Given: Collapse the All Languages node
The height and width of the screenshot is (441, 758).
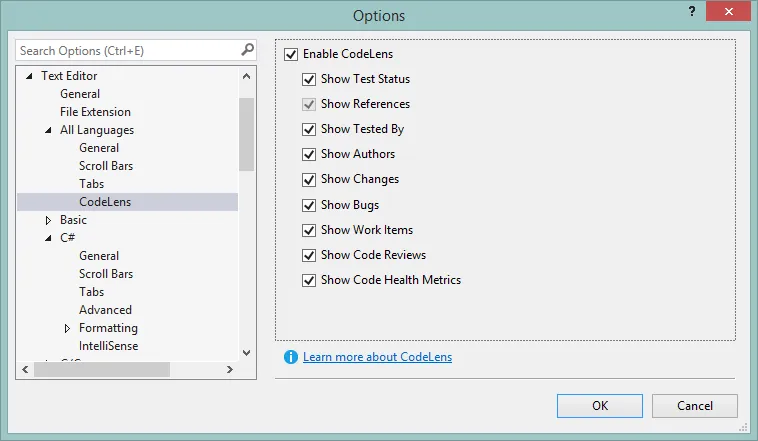Looking at the screenshot, I should (48, 130).
